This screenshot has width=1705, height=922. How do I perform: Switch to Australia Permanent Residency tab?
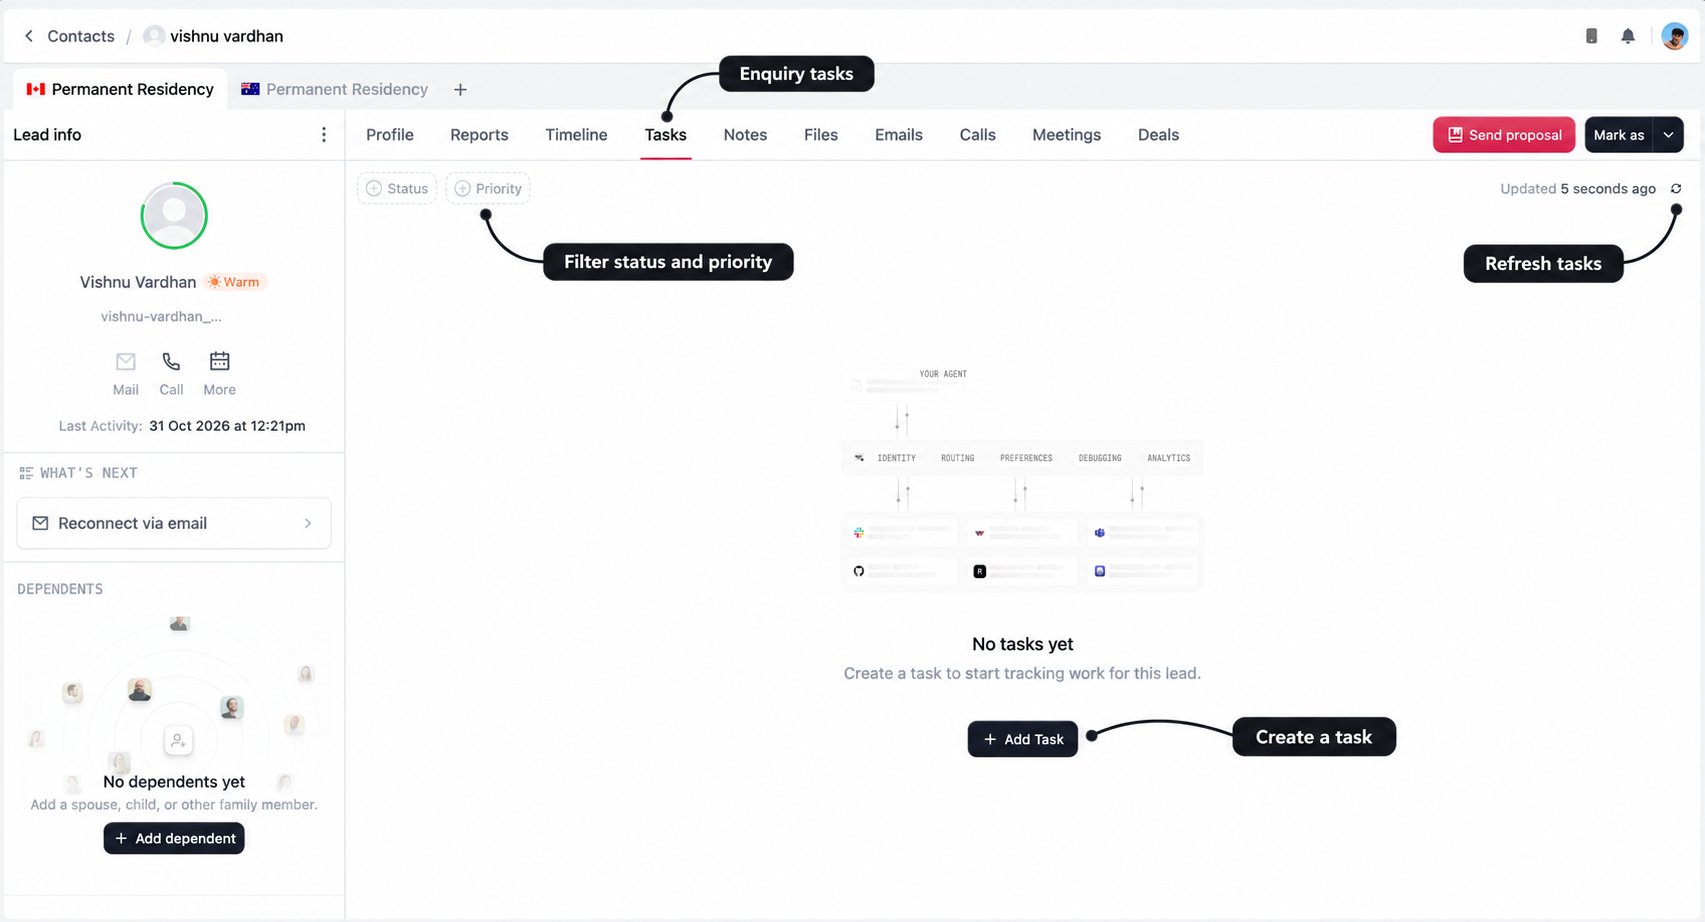click(334, 89)
